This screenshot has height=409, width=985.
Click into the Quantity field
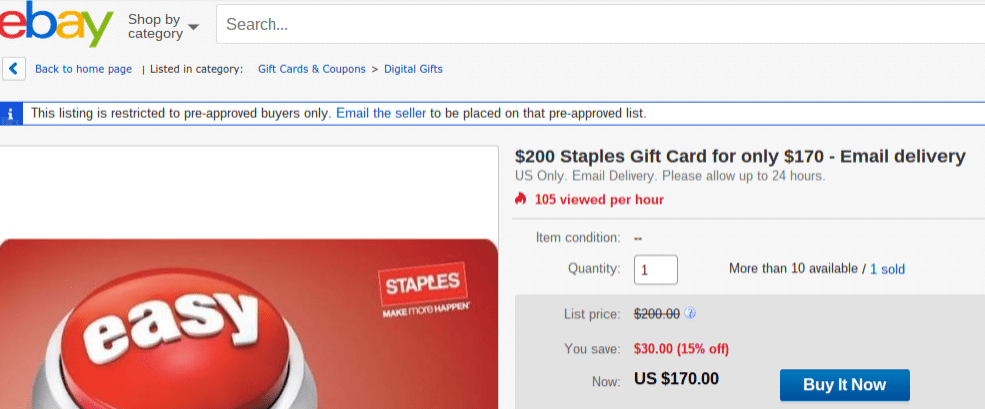[655, 269]
